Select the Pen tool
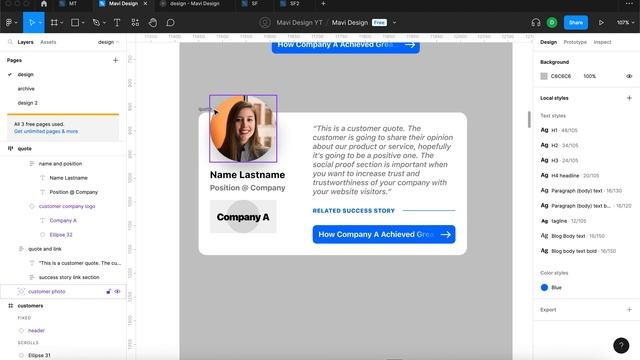Image resolution: width=640 pixels, height=360 pixels. (96, 23)
